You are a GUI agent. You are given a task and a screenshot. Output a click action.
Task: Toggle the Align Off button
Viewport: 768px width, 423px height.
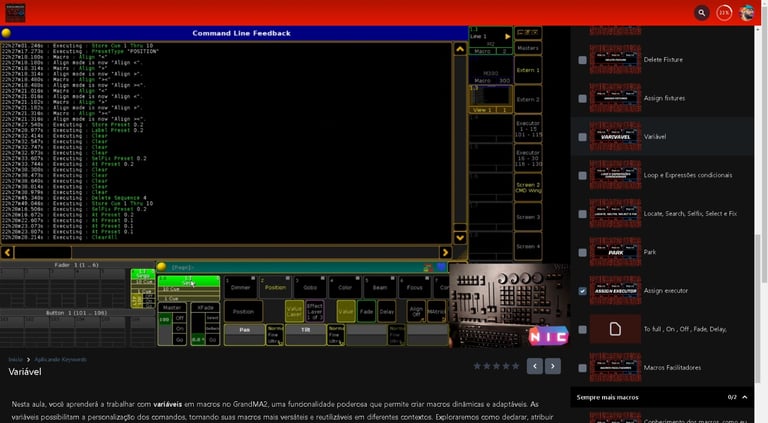point(416,311)
